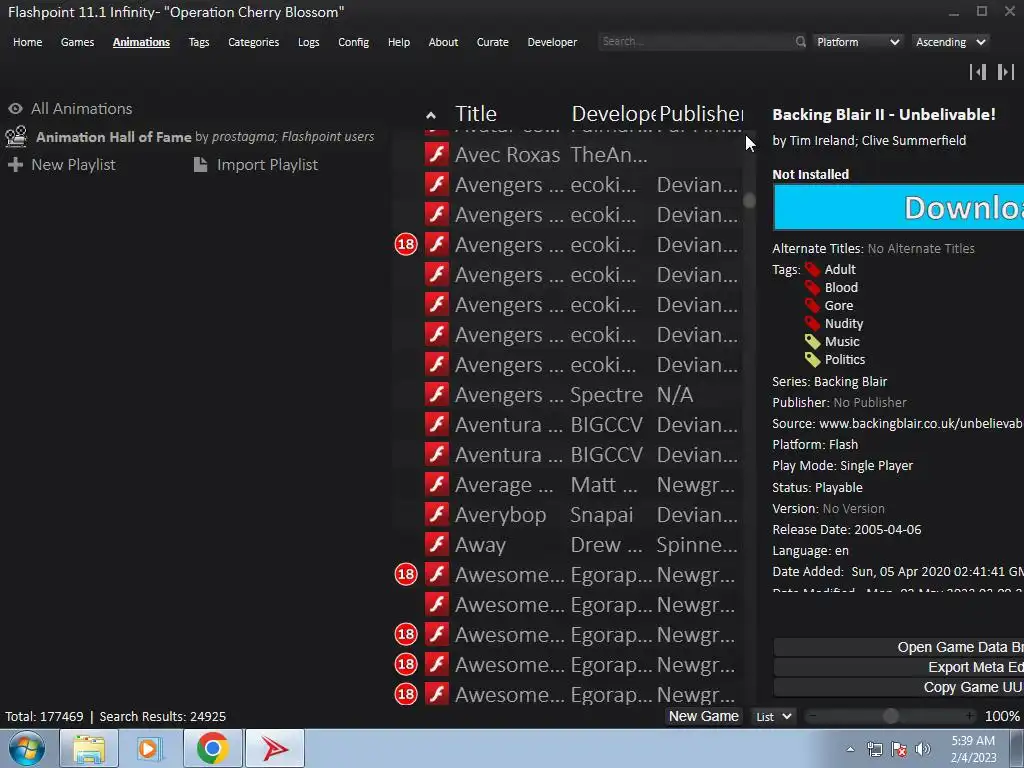Image resolution: width=1024 pixels, height=768 pixels.
Task: Click the Import Playlist file icon
Action: coord(200,165)
